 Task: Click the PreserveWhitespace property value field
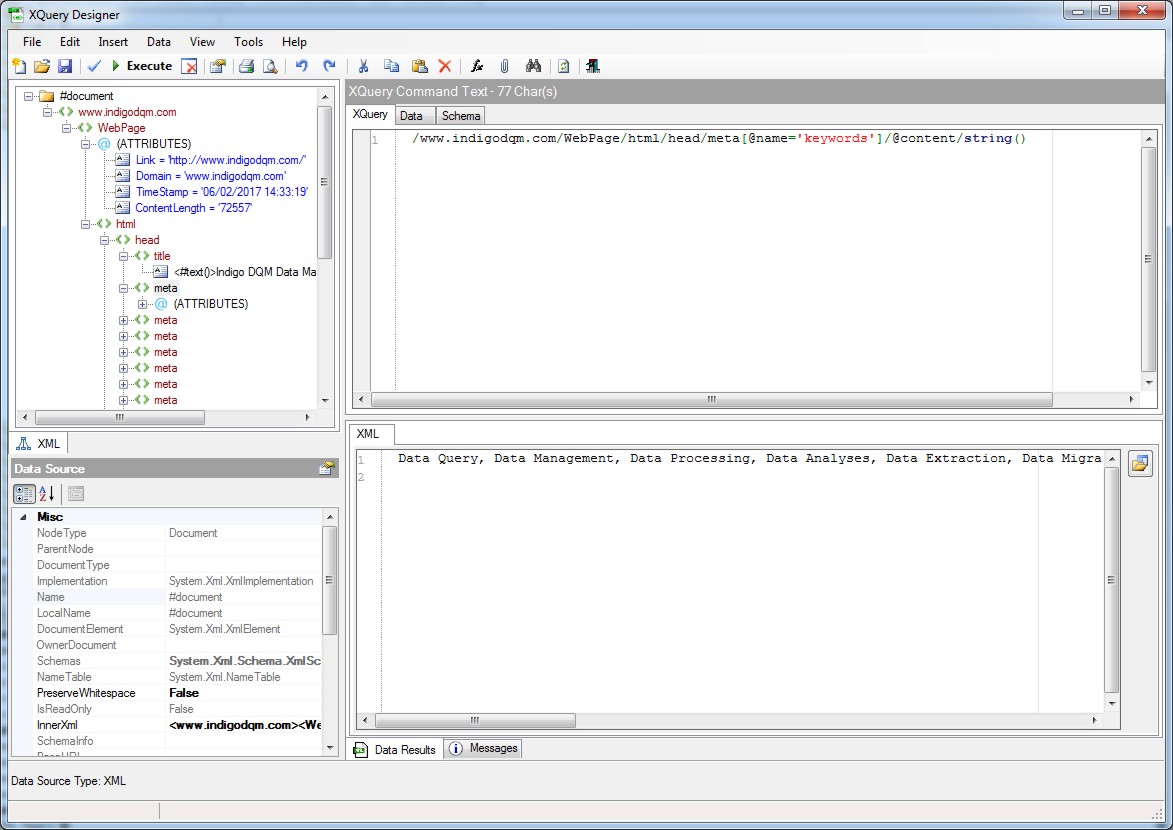click(x=244, y=693)
